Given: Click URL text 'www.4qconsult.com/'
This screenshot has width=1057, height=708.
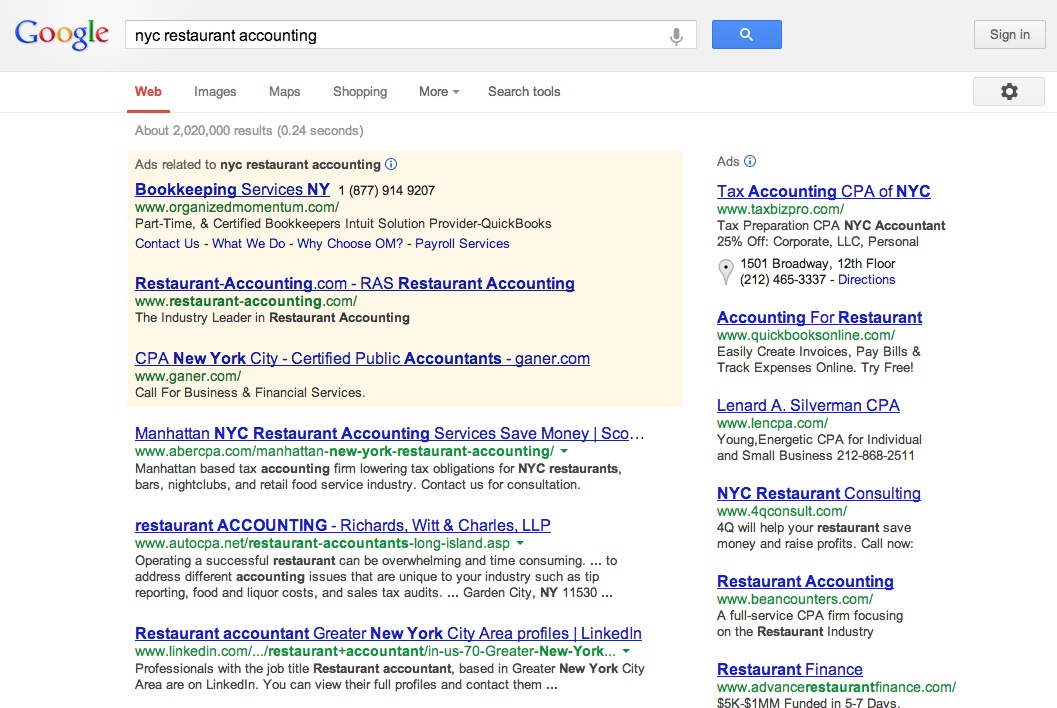Looking at the screenshot, I should (781, 511).
